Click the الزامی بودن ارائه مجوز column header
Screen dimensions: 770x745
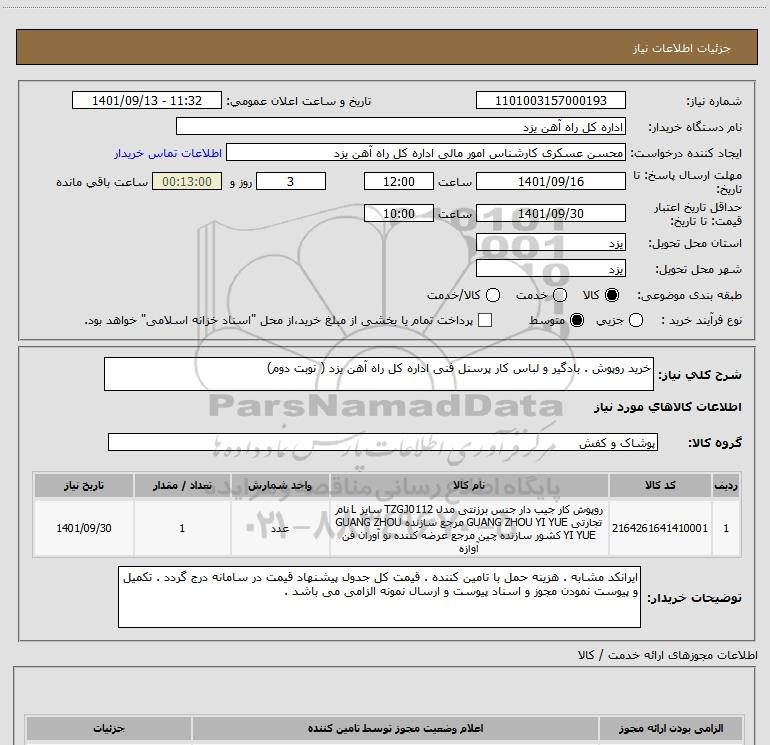671,728
